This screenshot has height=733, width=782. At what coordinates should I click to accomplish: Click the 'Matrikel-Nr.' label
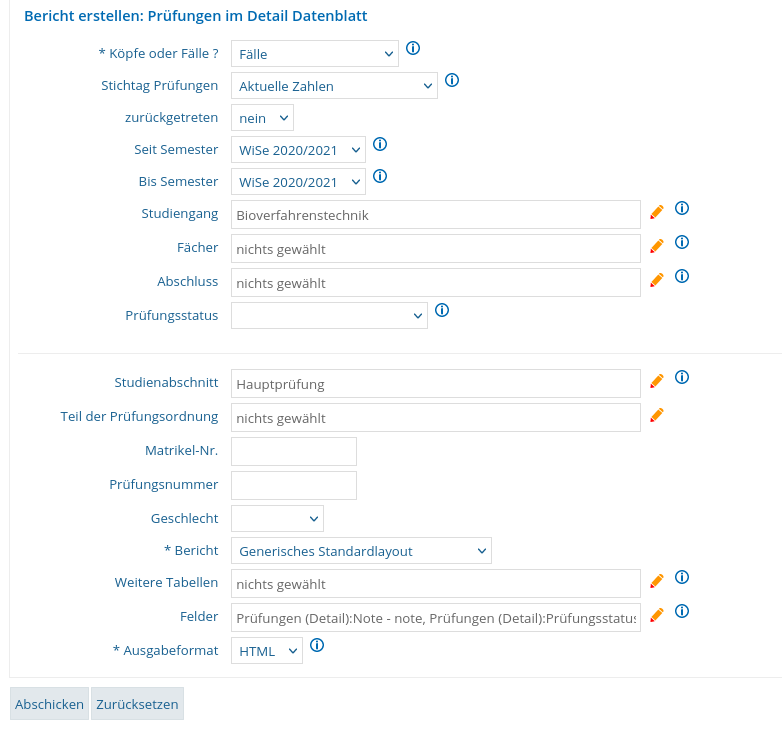182,450
